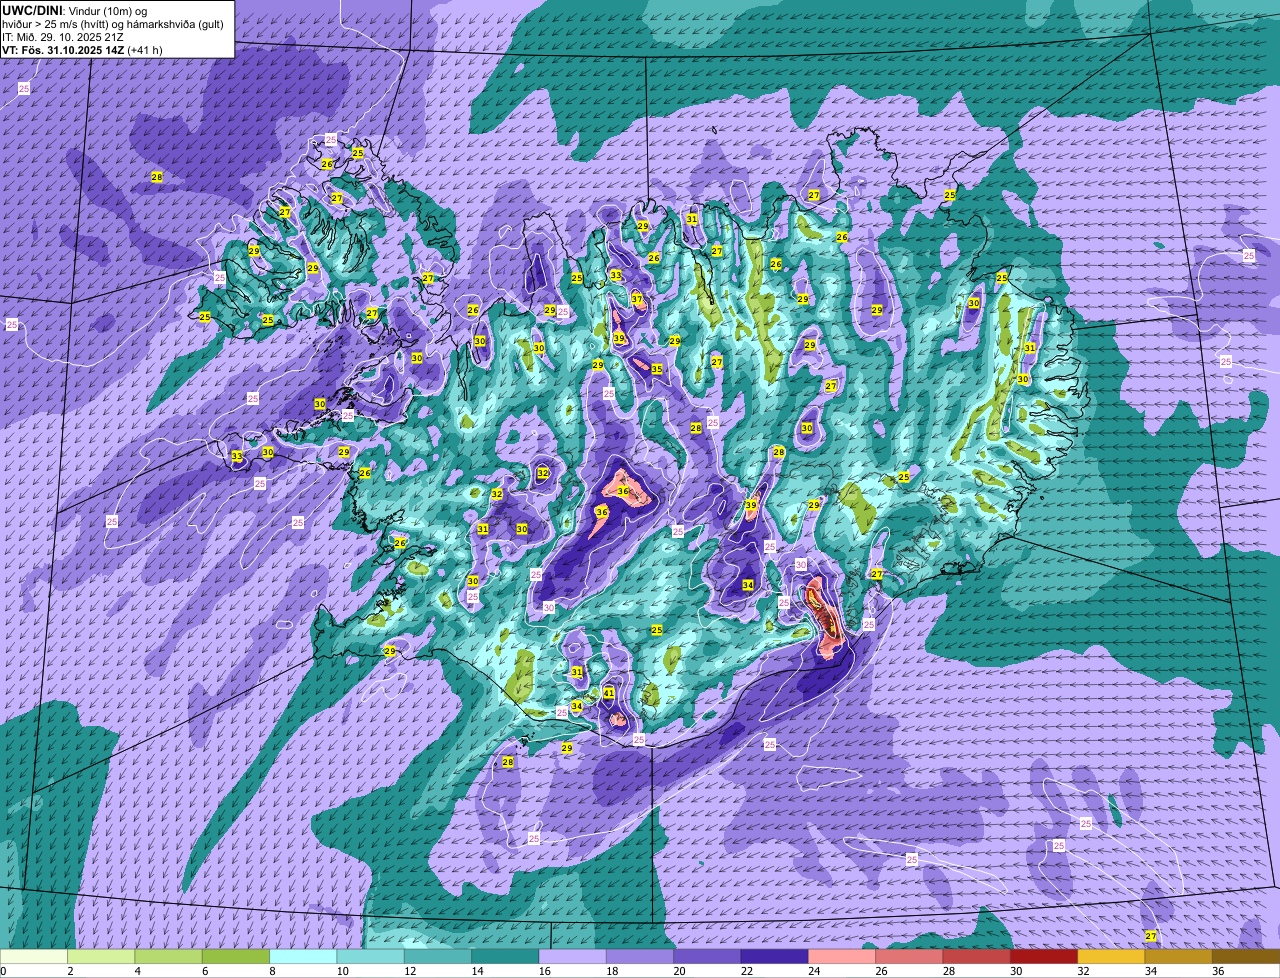Click legend scale value 24
Screen dimensions: 1280x978
tap(814, 971)
